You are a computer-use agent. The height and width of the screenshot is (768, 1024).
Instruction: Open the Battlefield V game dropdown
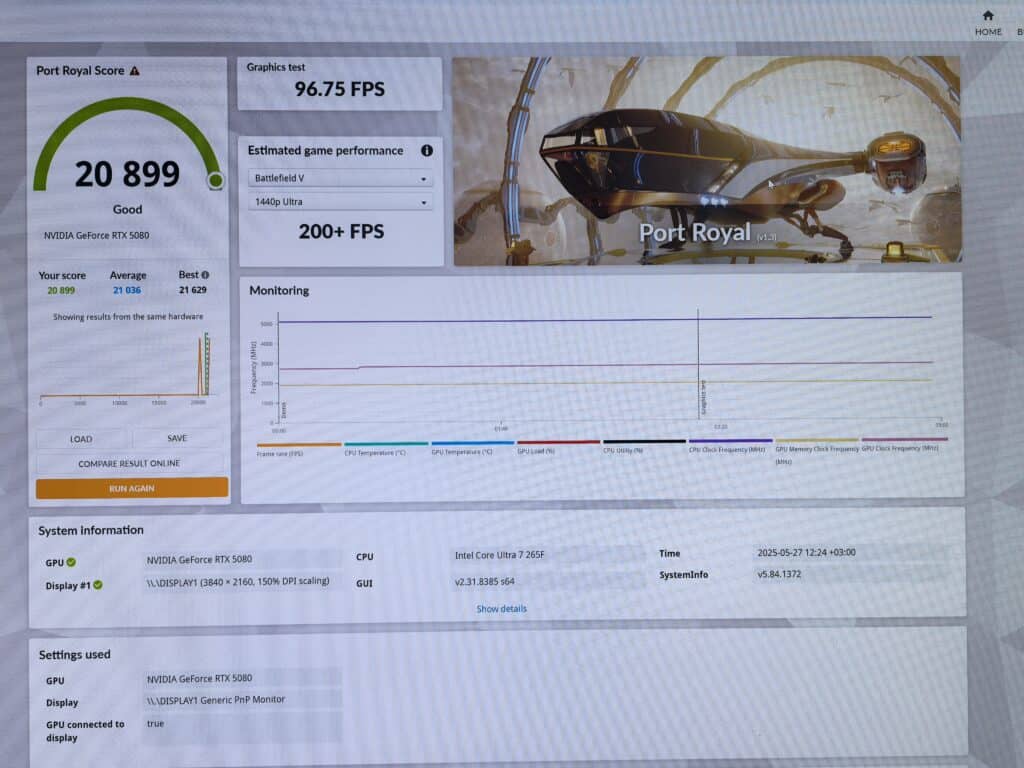pyautogui.click(x=340, y=178)
